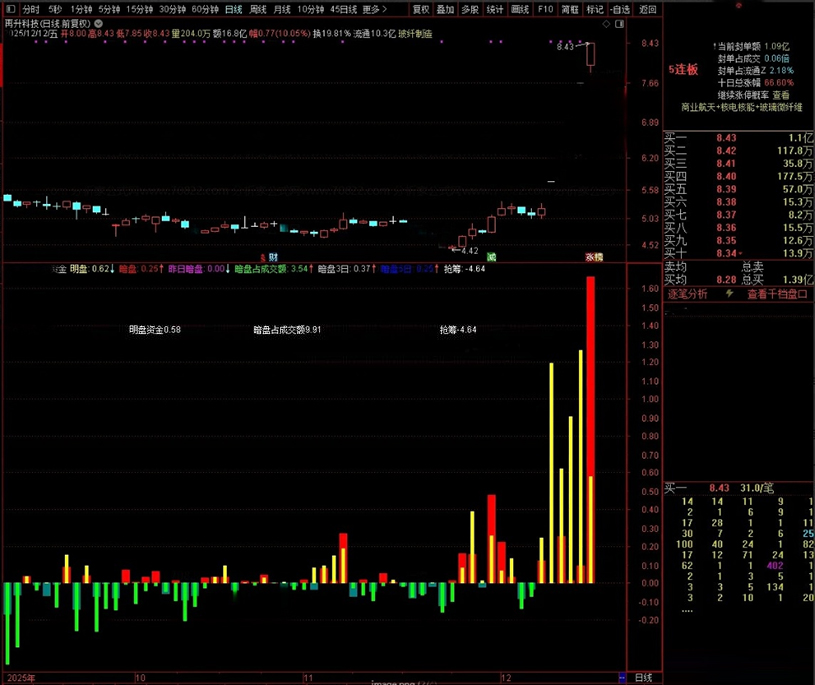815x685 pixels.
Task: Click 标记 mark button
Action: tap(595, 9)
